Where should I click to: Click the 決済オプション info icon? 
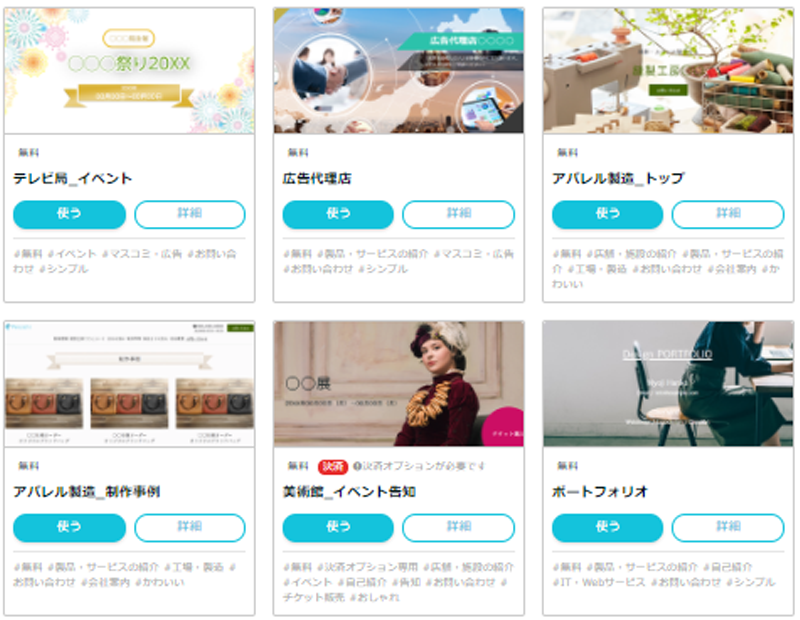coord(357,466)
